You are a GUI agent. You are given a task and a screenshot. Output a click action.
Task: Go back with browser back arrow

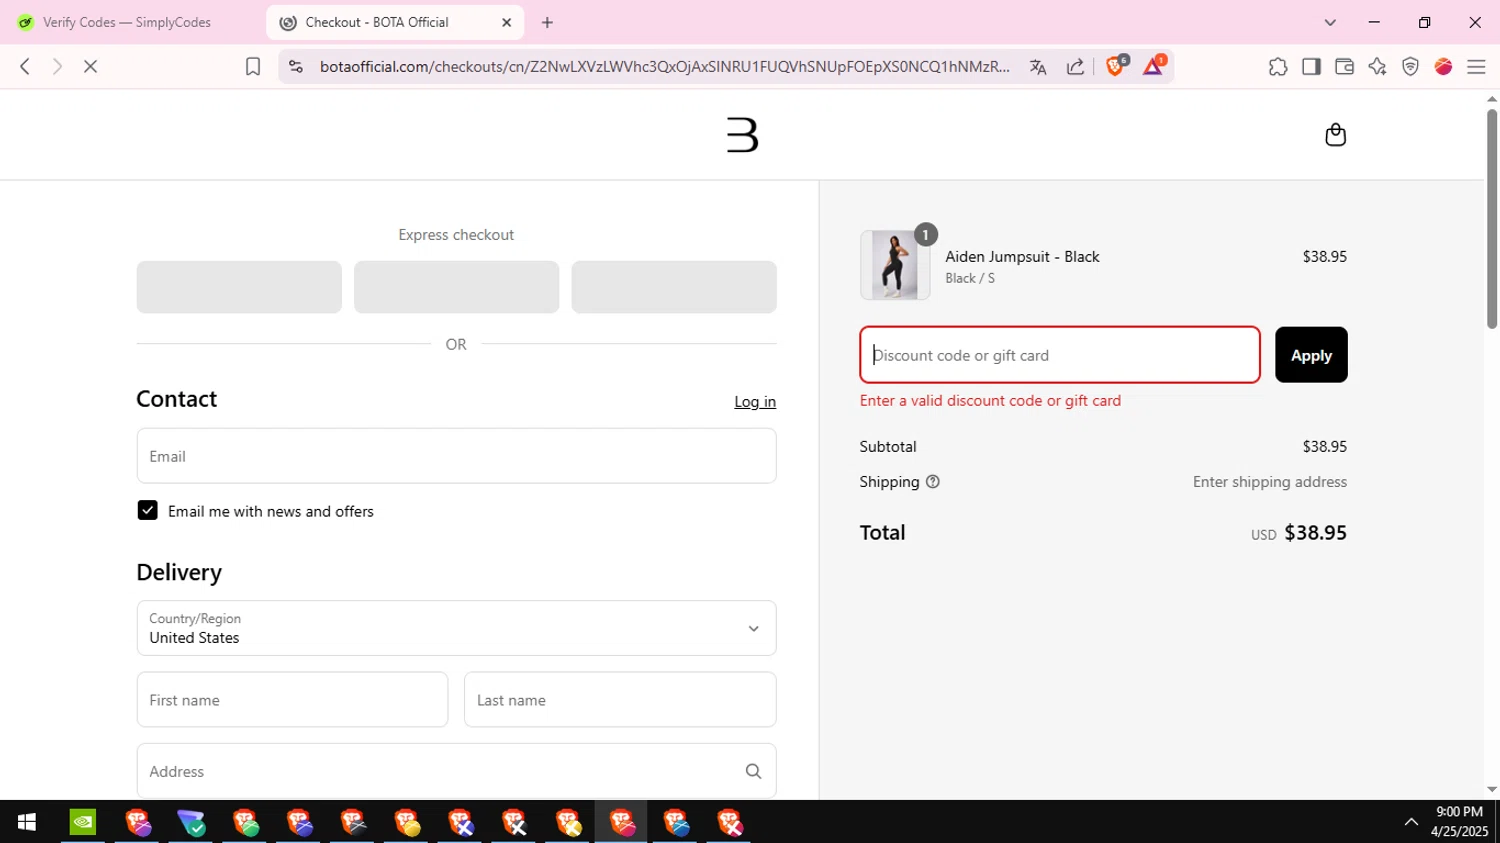[25, 66]
